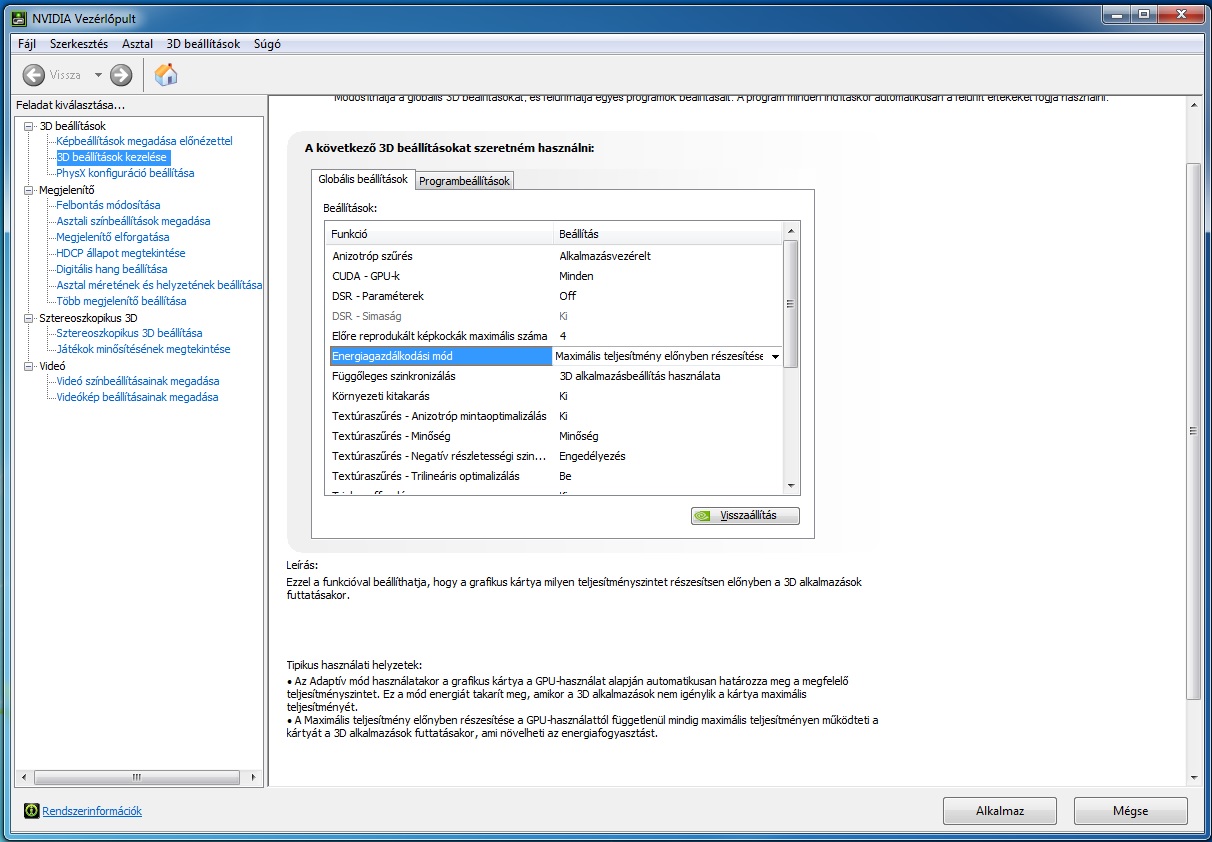Click the Visszaállítás button
This screenshot has width=1212, height=842.
point(745,516)
